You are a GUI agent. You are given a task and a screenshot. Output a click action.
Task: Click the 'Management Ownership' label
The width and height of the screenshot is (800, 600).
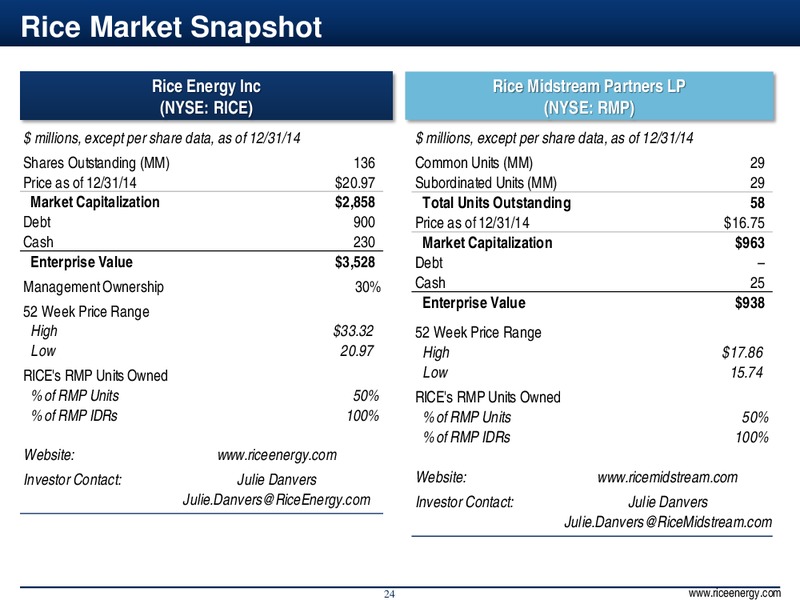(93, 287)
